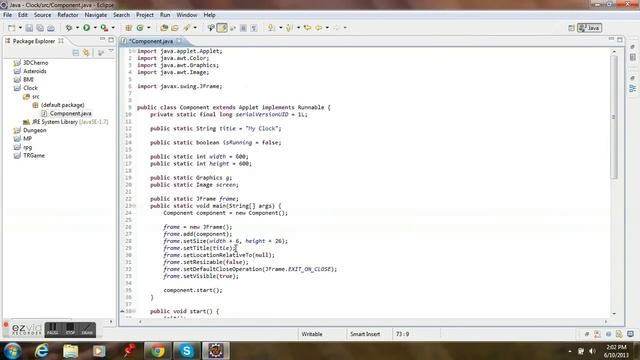Click the New Java Package icon

(x=129, y=28)
